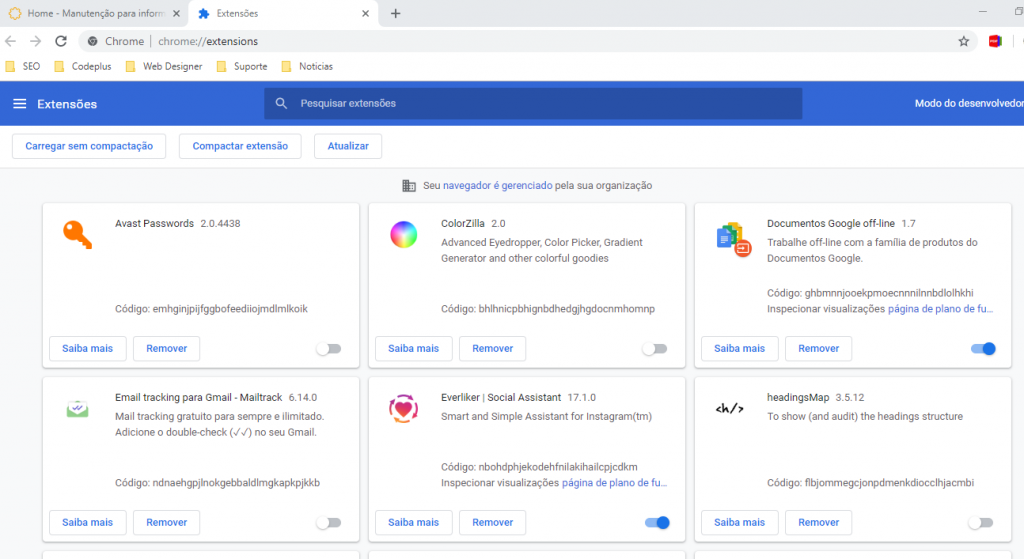Viewport: 1024px width, 559px height.
Task: Switch to Home - Manutenção tab
Action: tap(95, 13)
